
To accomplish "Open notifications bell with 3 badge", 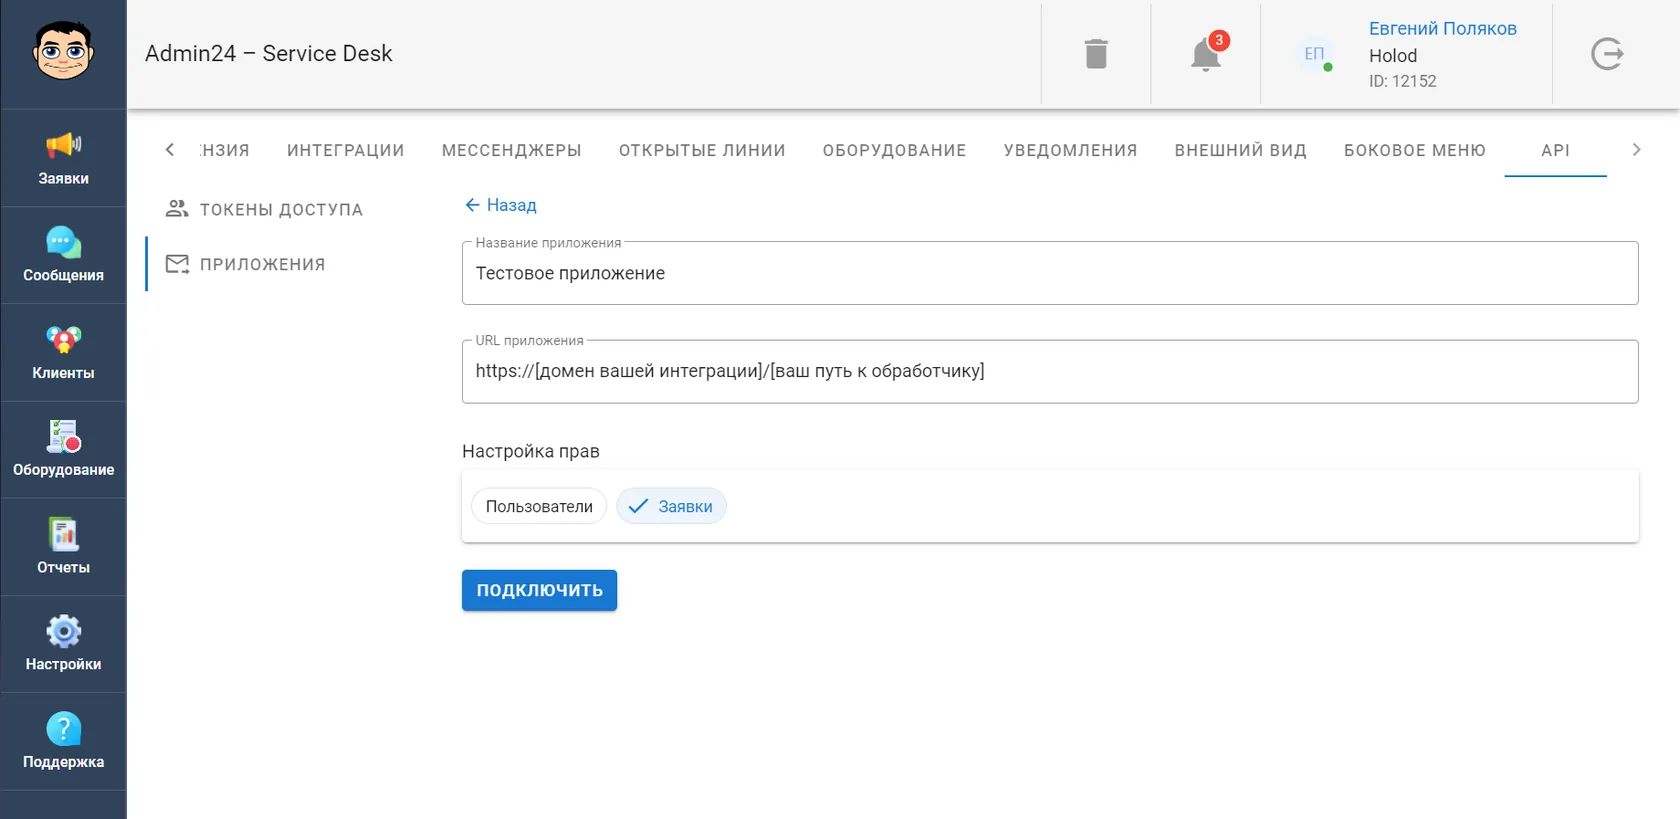I will tap(1206, 54).
